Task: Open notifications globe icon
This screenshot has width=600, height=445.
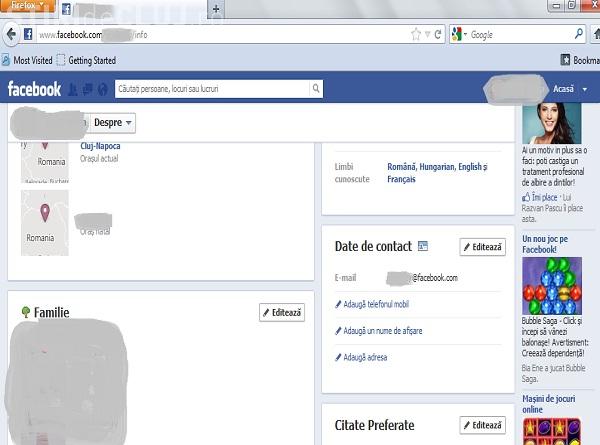Action: pos(103,89)
